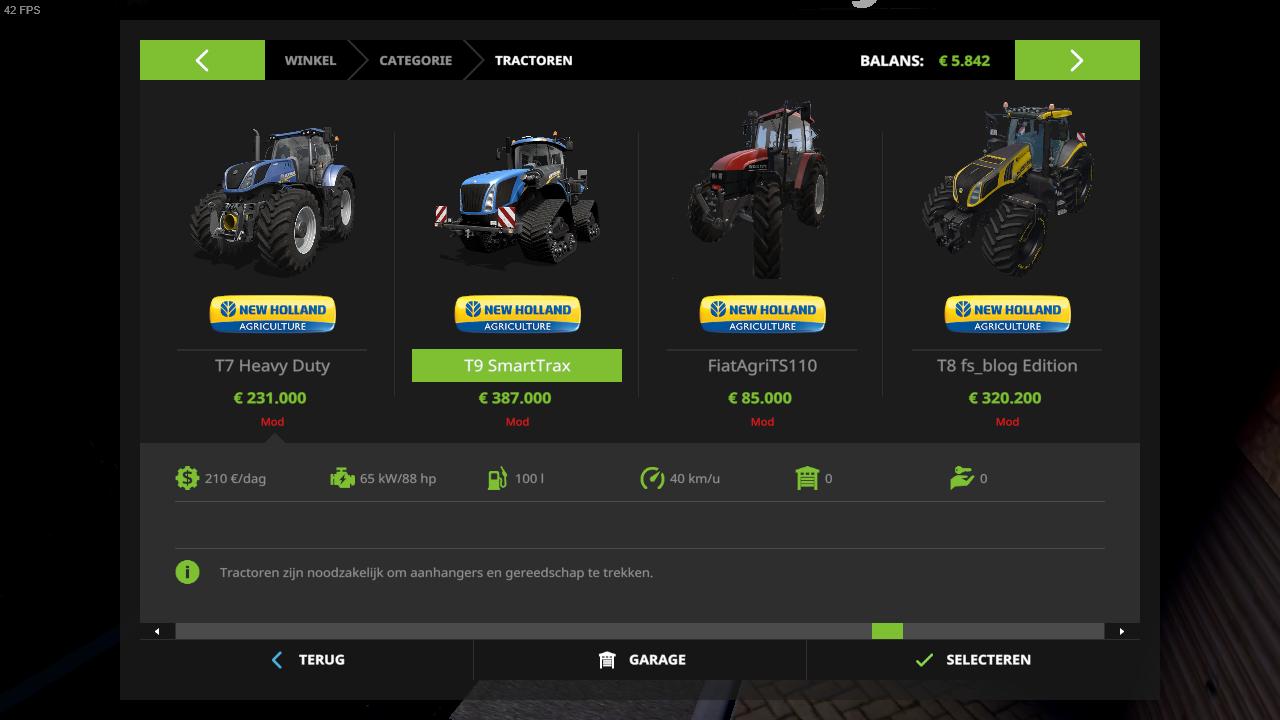Click the max speed gauge icon
This screenshot has height=720, width=1280.
(x=652, y=478)
